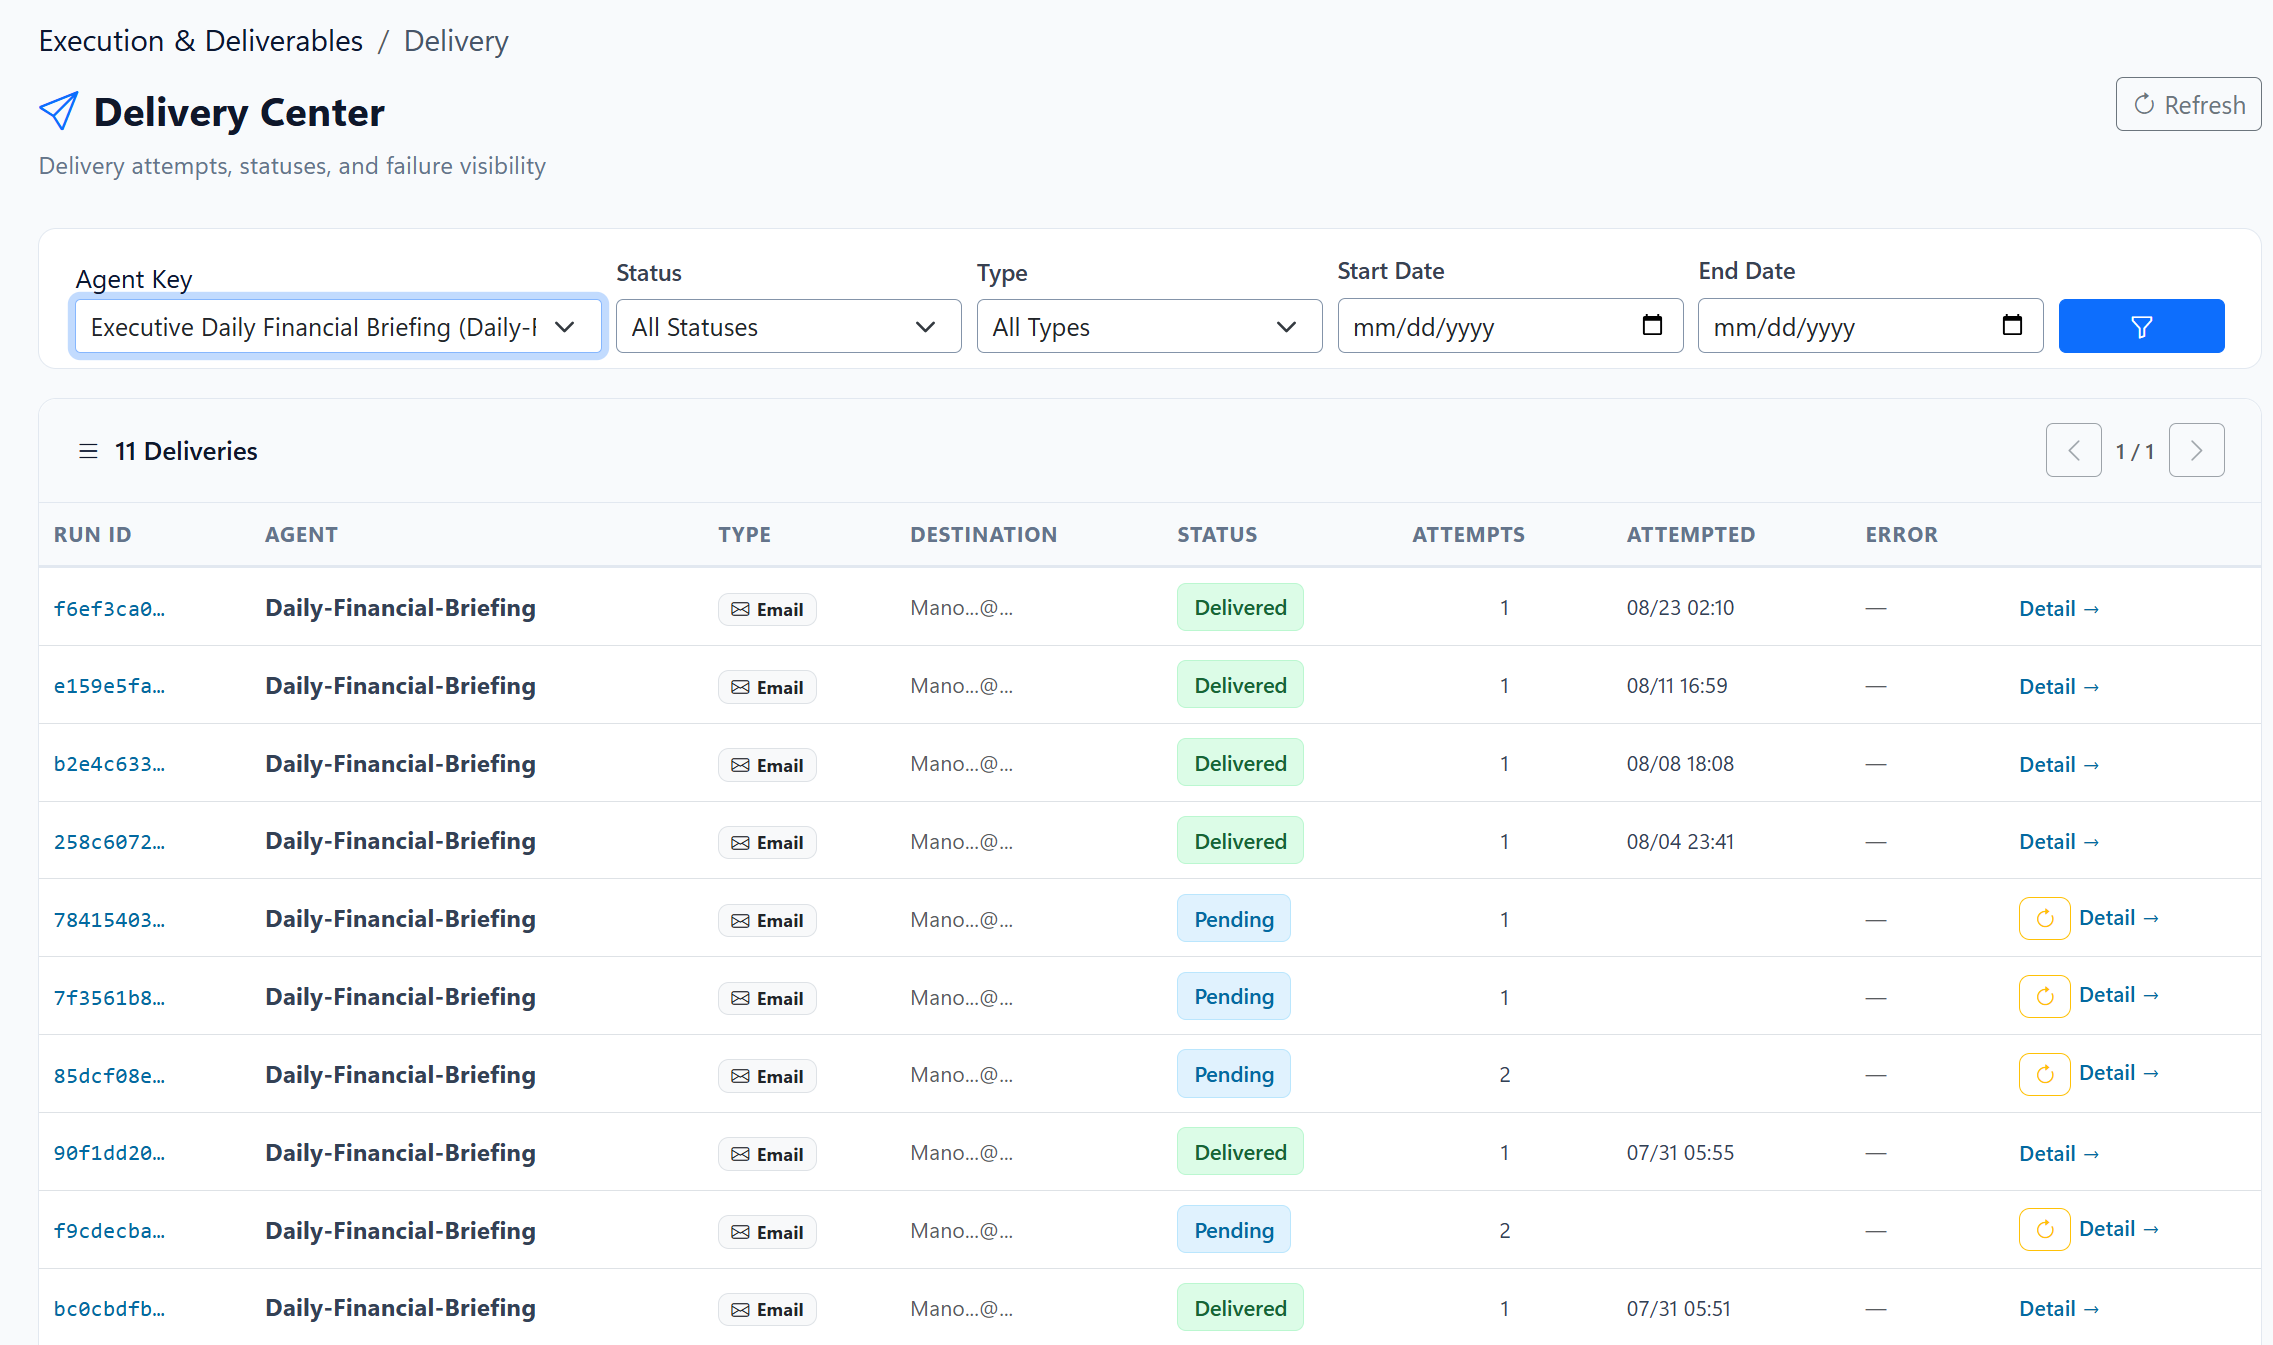Open run ID 85dcf08e
Viewport: 2273px width, 1345px height.
109,1076
